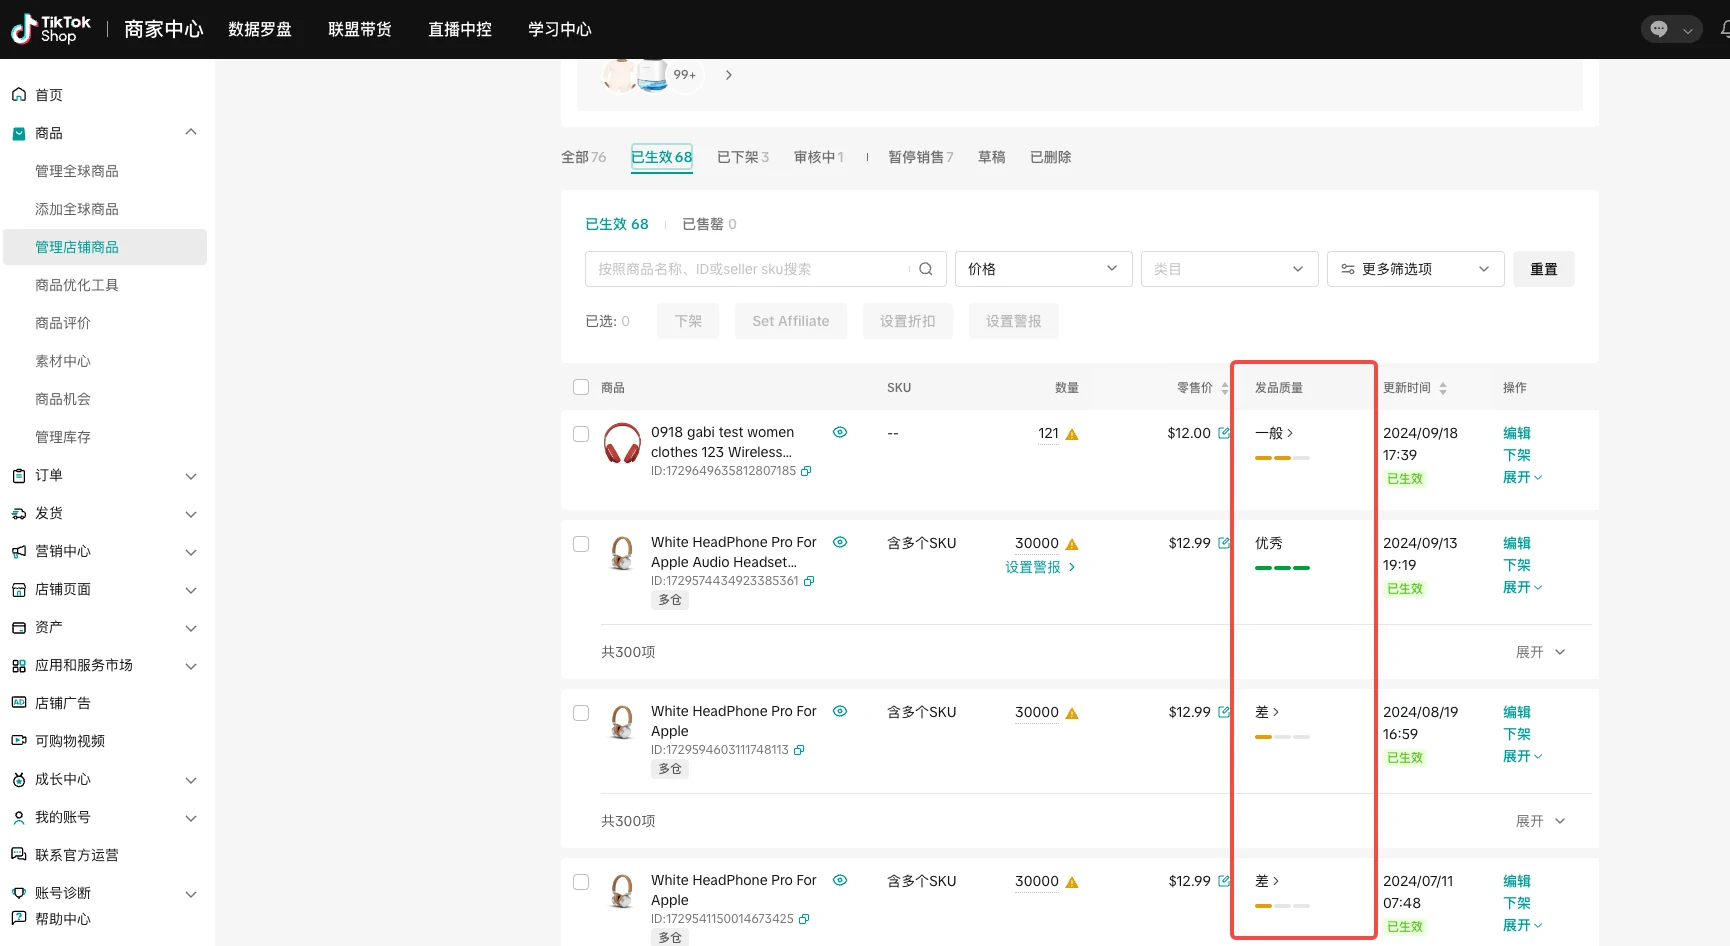Click the warning triangle next to quantity 30000
1730x946 pixels.
[1072, 543]
